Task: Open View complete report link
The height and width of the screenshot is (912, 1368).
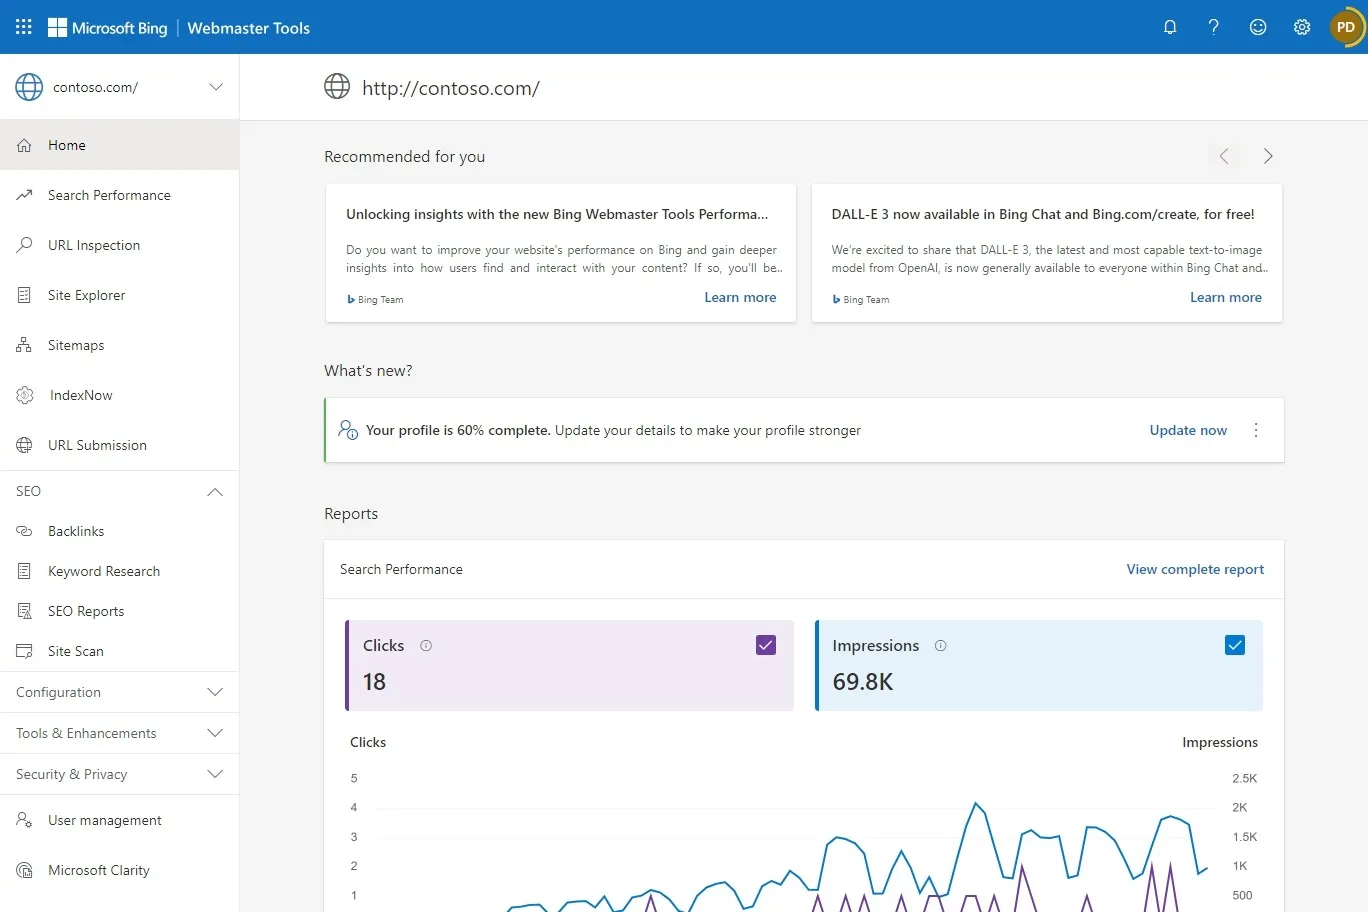Action: [1195, 569]
